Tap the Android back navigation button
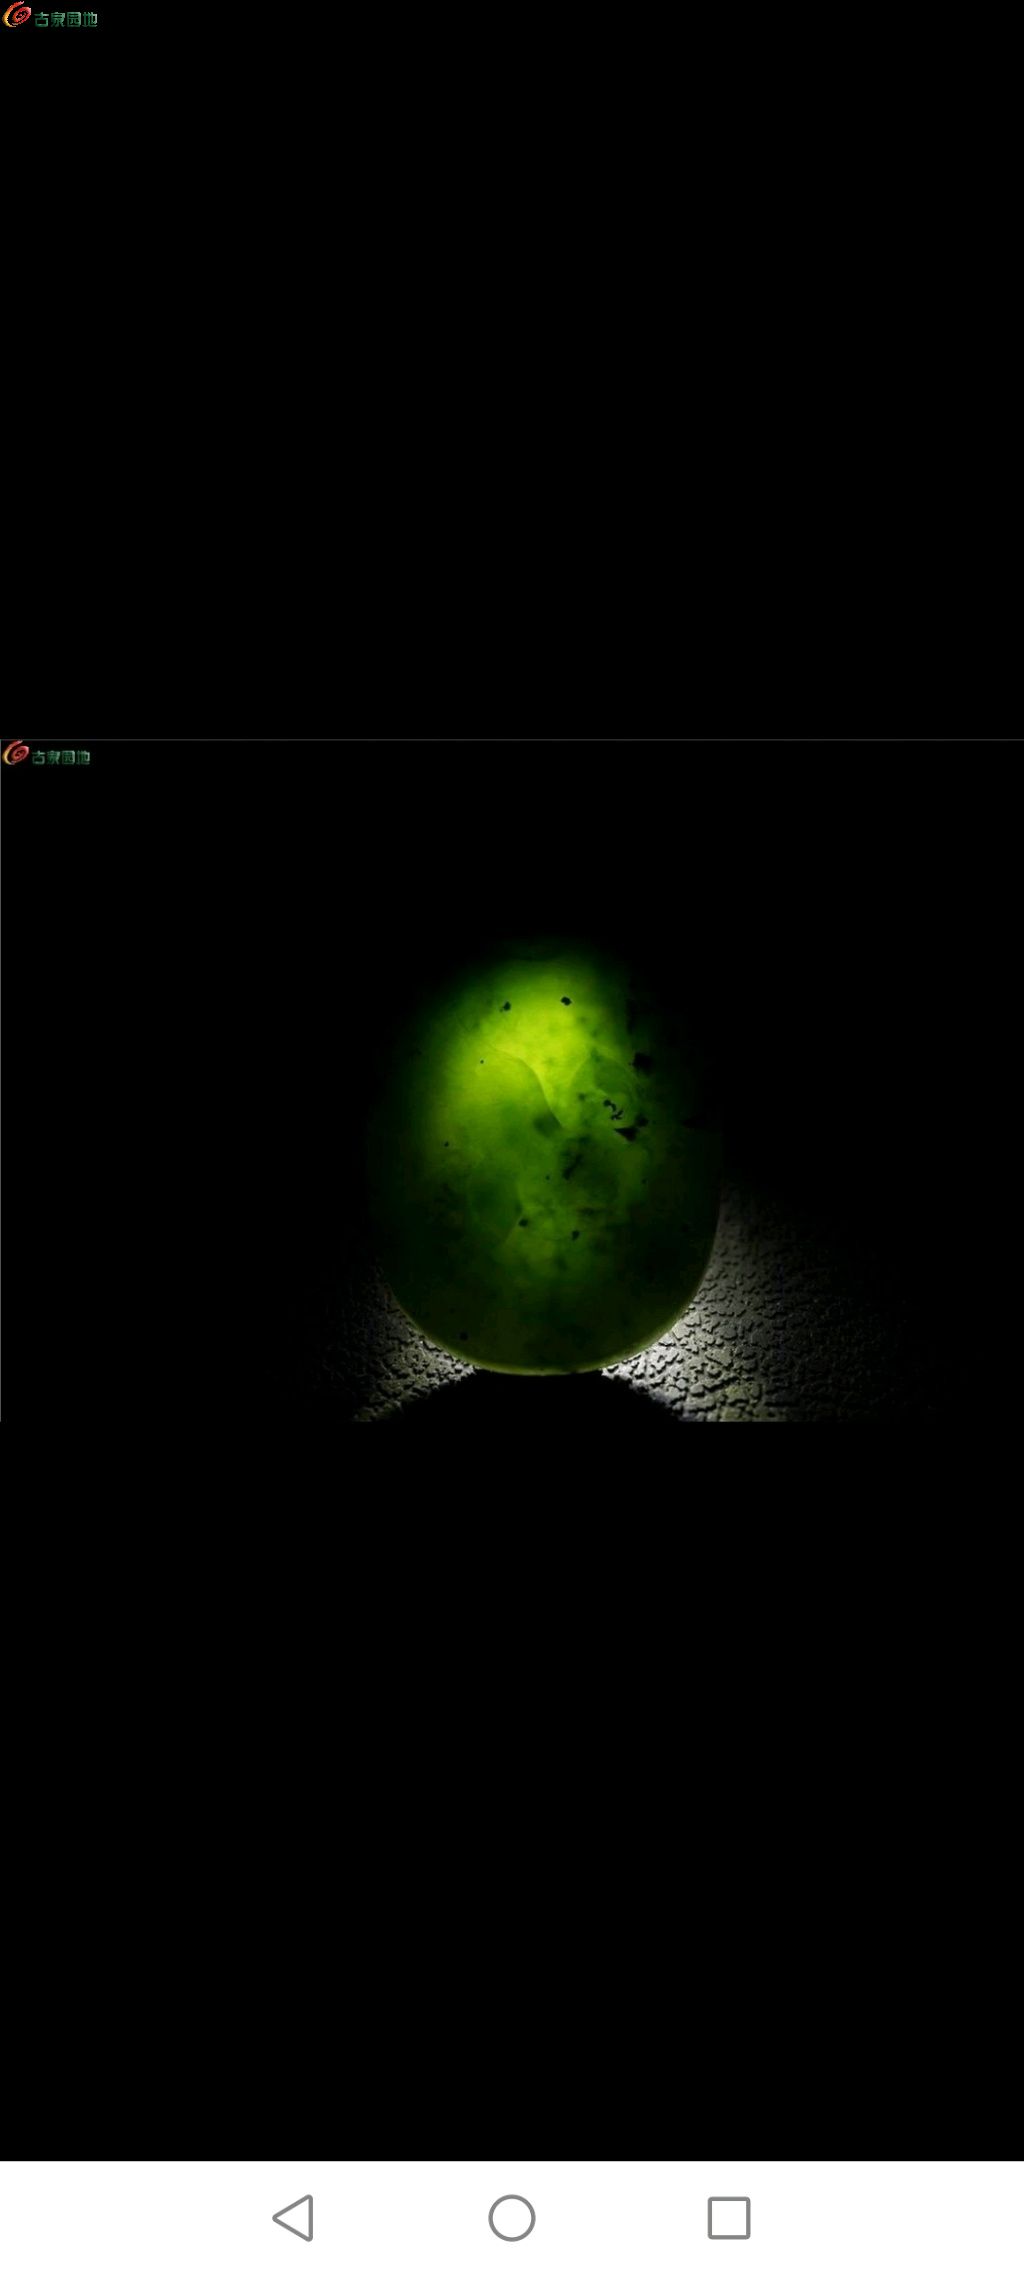The height and width of the screenshot is (2275, 1024). coord(294,2217)
